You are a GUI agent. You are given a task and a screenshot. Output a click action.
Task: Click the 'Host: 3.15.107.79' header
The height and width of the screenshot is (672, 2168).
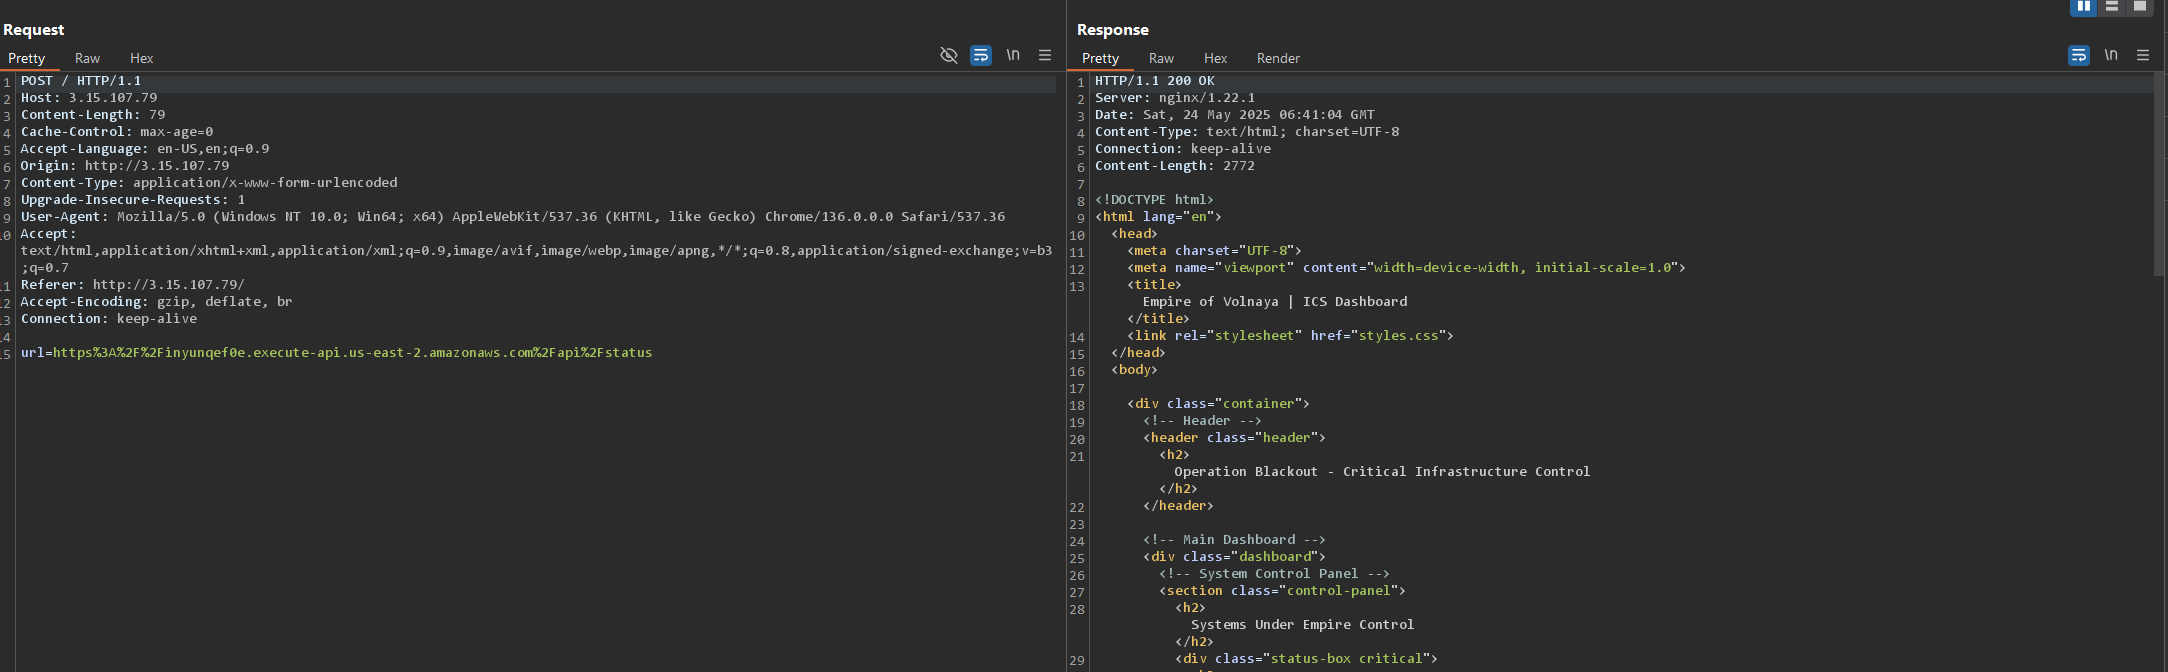click(89, 98)
